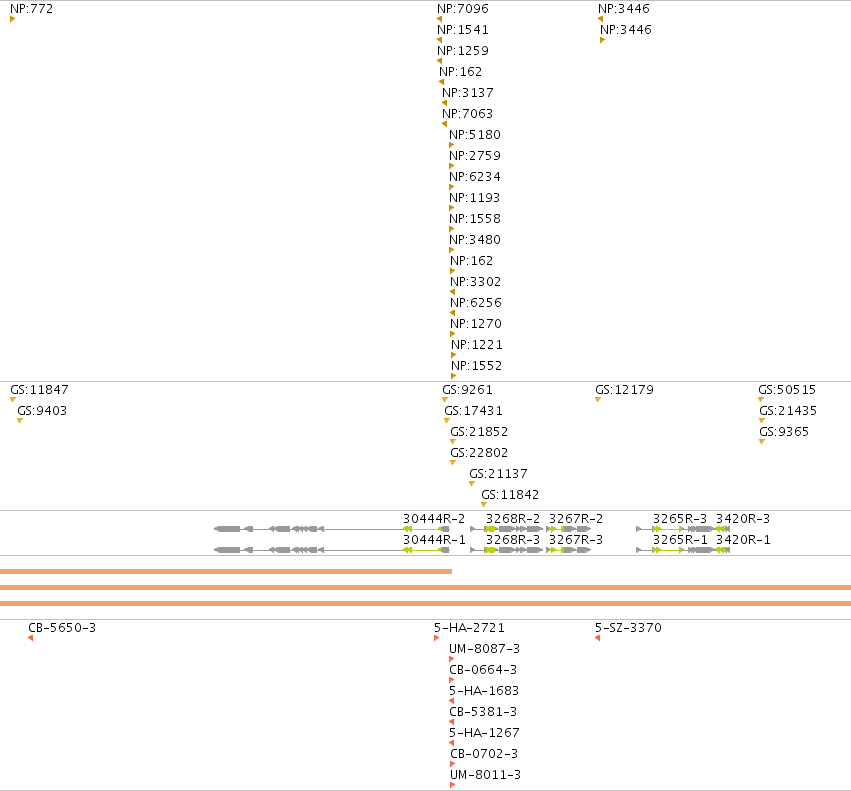Select the GS:21137 insertion marker
The width and height of the screenshot is (851, 791).
(472, 484)
